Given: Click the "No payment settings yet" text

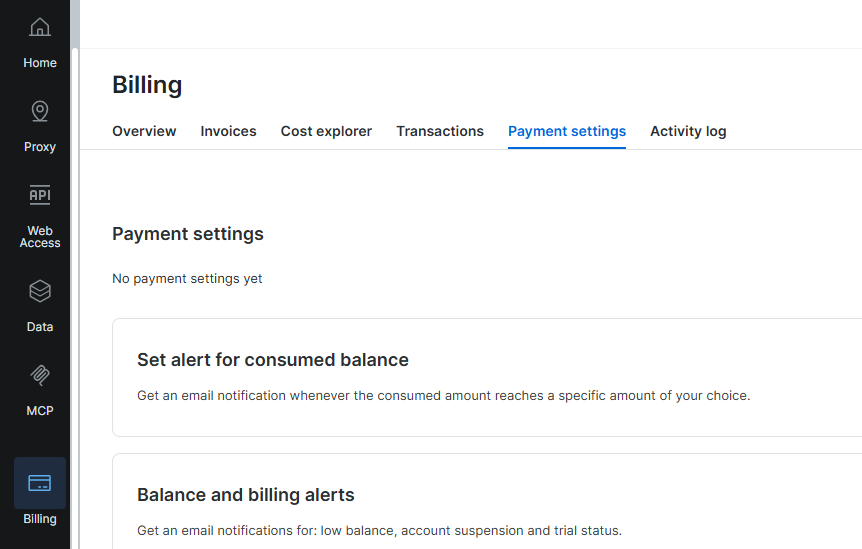Looking at the screenshot, I should coord(187,279).
